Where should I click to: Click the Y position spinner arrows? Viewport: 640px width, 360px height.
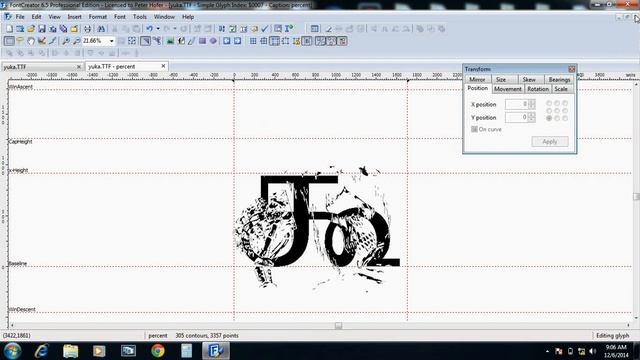[532, 117]
